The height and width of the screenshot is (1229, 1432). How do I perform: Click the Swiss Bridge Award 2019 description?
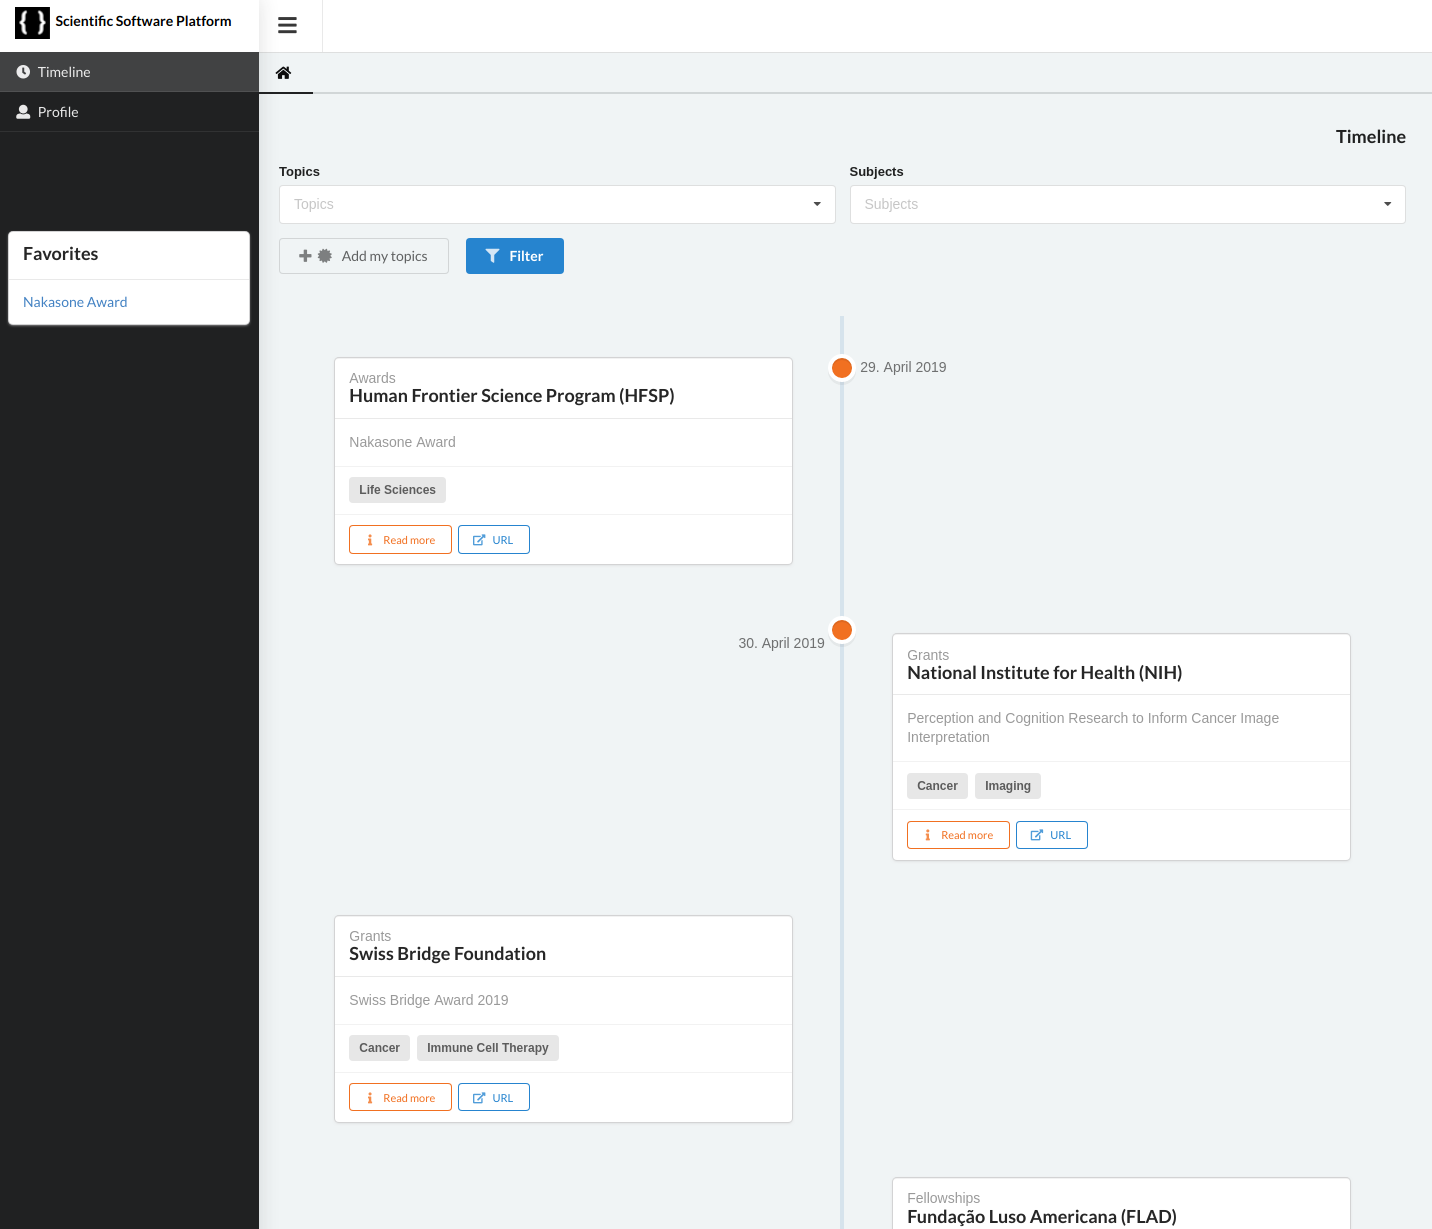429,1000
